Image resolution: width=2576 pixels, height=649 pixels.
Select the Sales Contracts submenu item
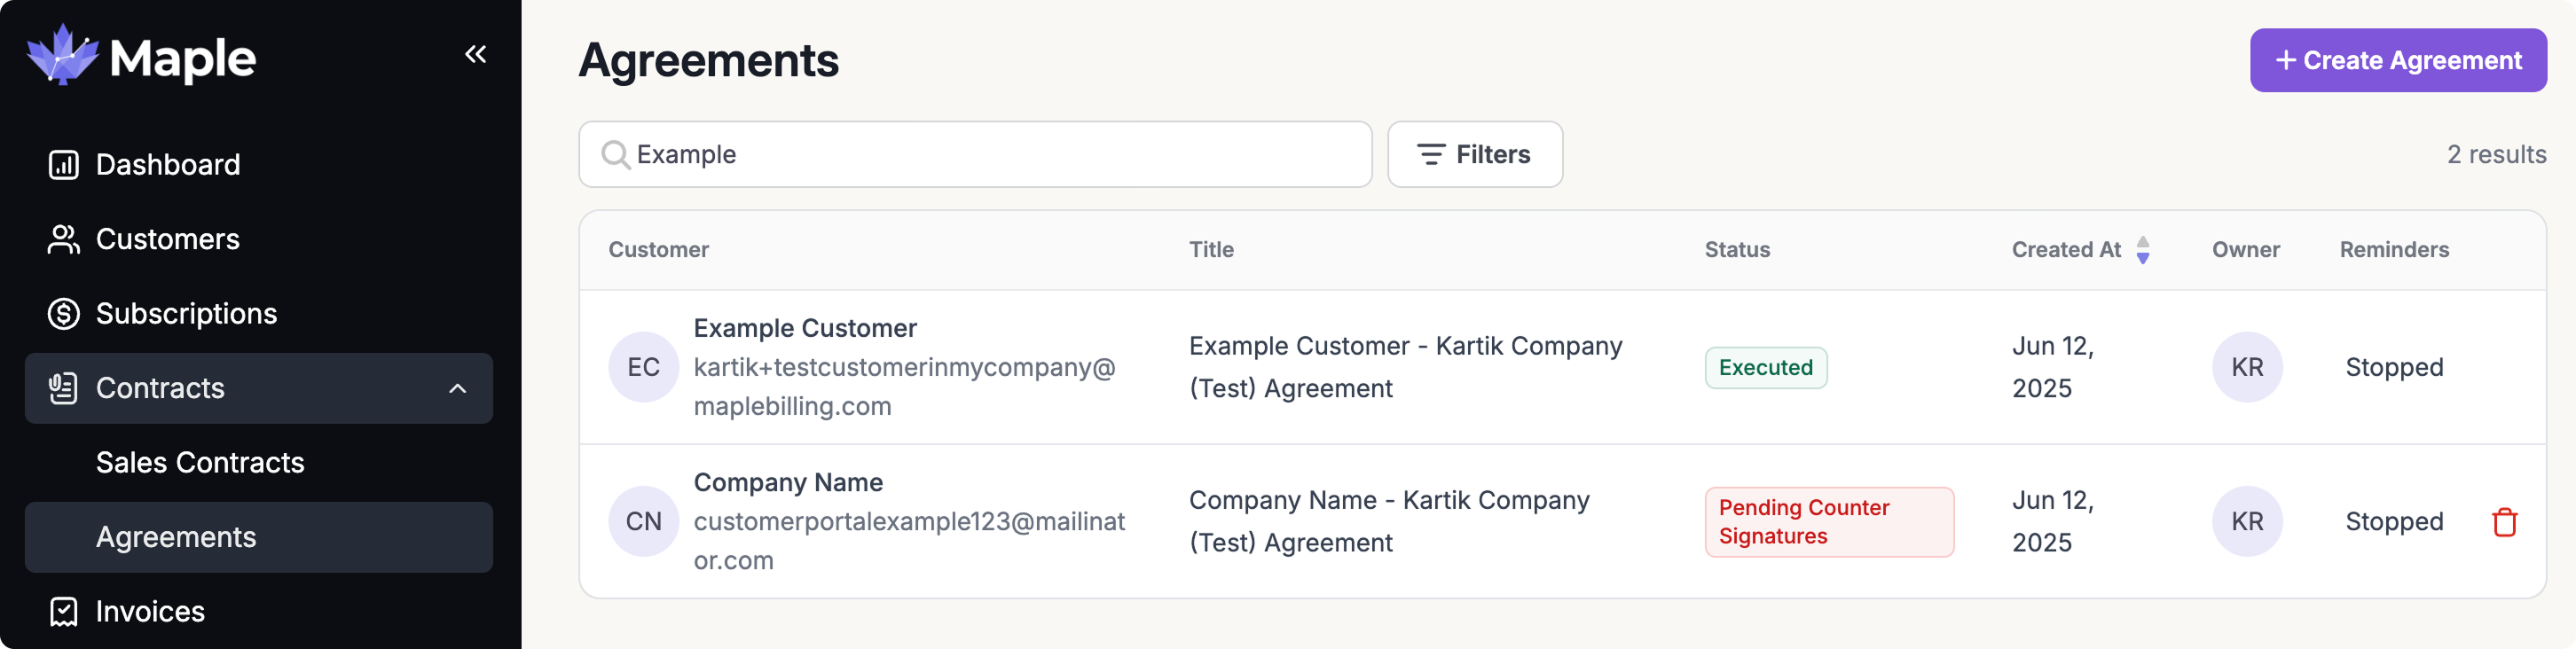point(200,462)
